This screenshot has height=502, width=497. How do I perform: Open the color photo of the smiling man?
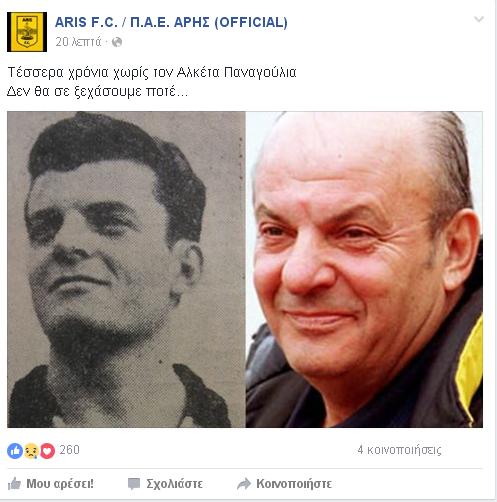coord(364,269)
